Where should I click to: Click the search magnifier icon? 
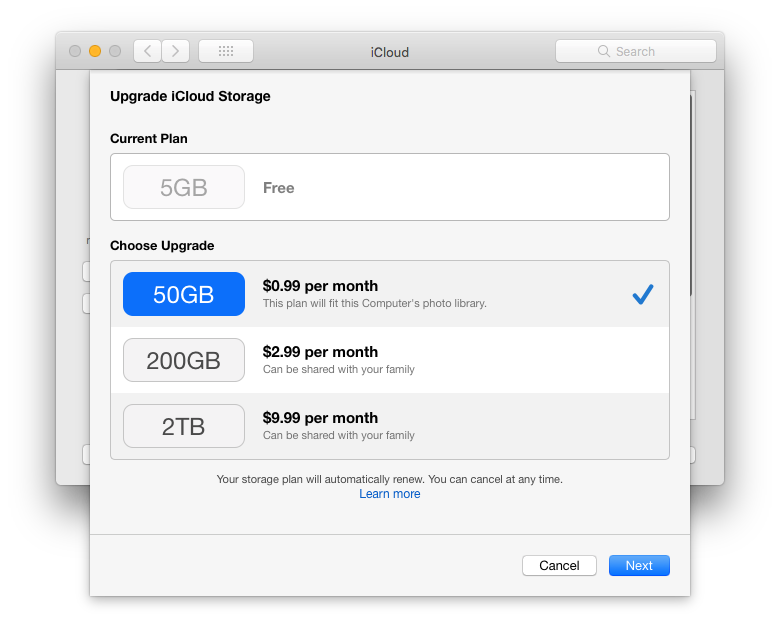point(604,51)
